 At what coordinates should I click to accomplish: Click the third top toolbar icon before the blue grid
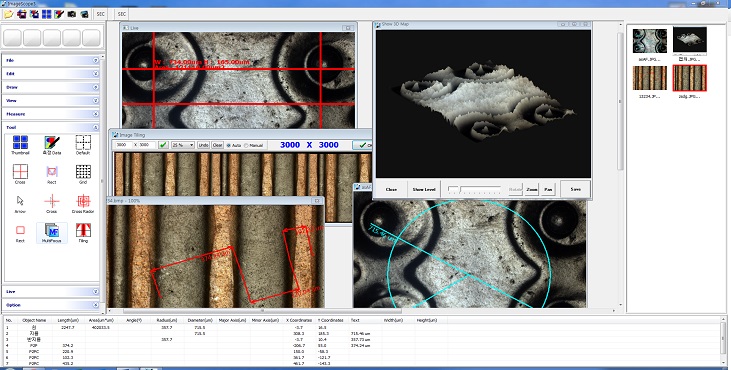(34, 14)
